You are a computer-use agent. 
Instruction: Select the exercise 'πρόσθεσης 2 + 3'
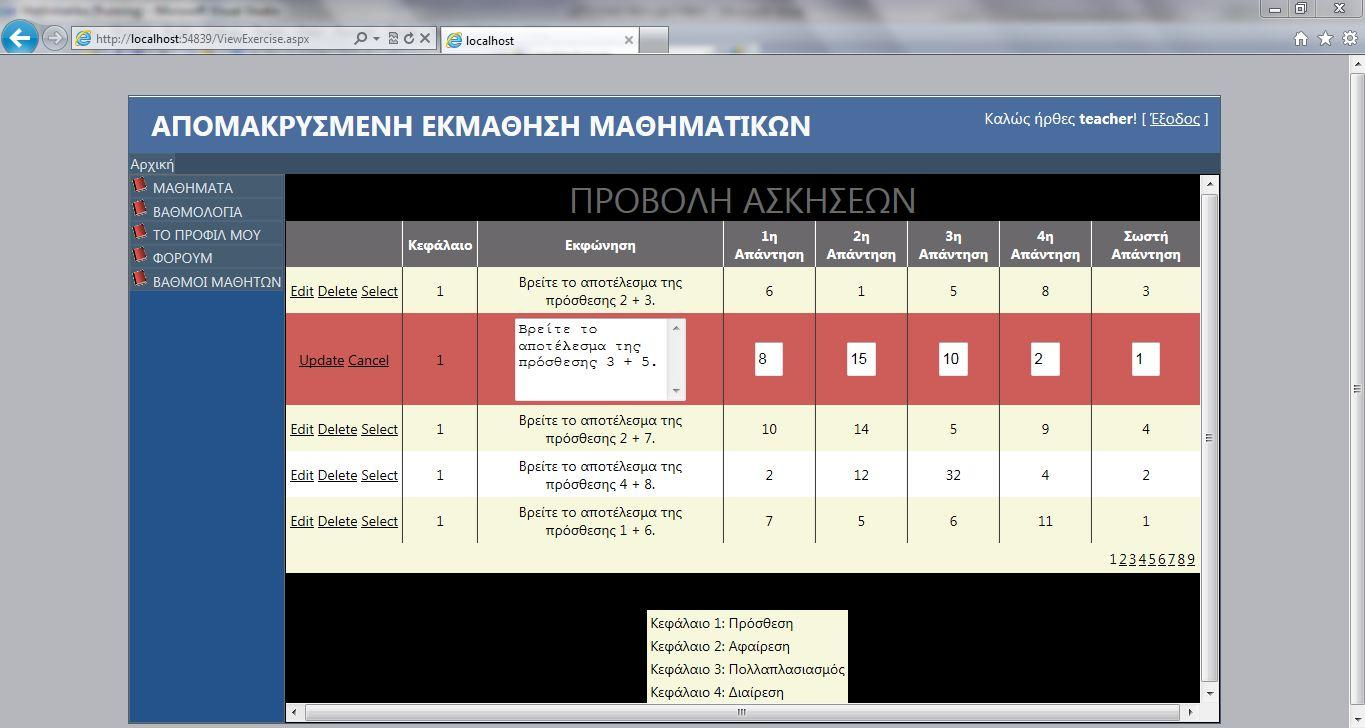379,291
